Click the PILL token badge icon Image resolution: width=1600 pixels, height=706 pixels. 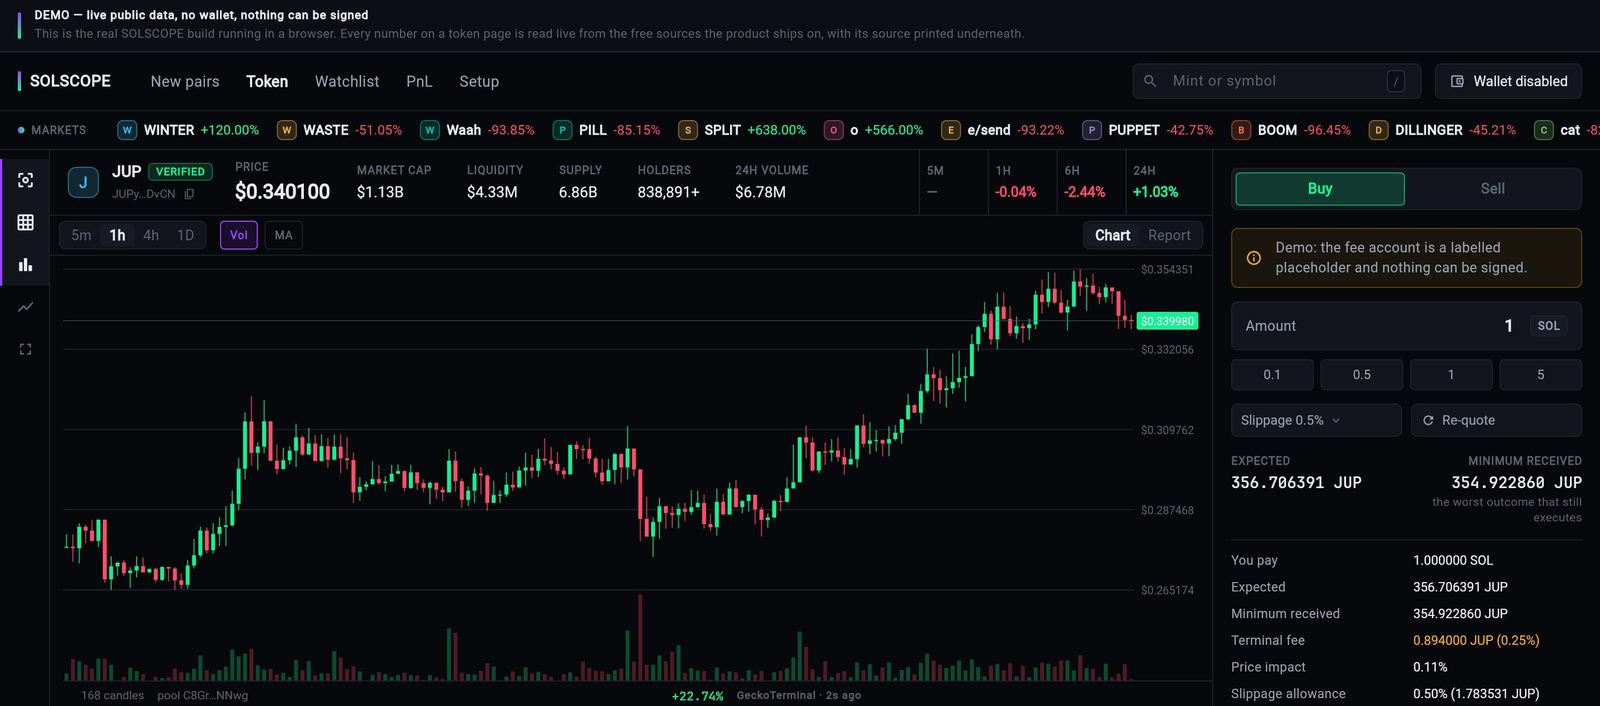563,130
